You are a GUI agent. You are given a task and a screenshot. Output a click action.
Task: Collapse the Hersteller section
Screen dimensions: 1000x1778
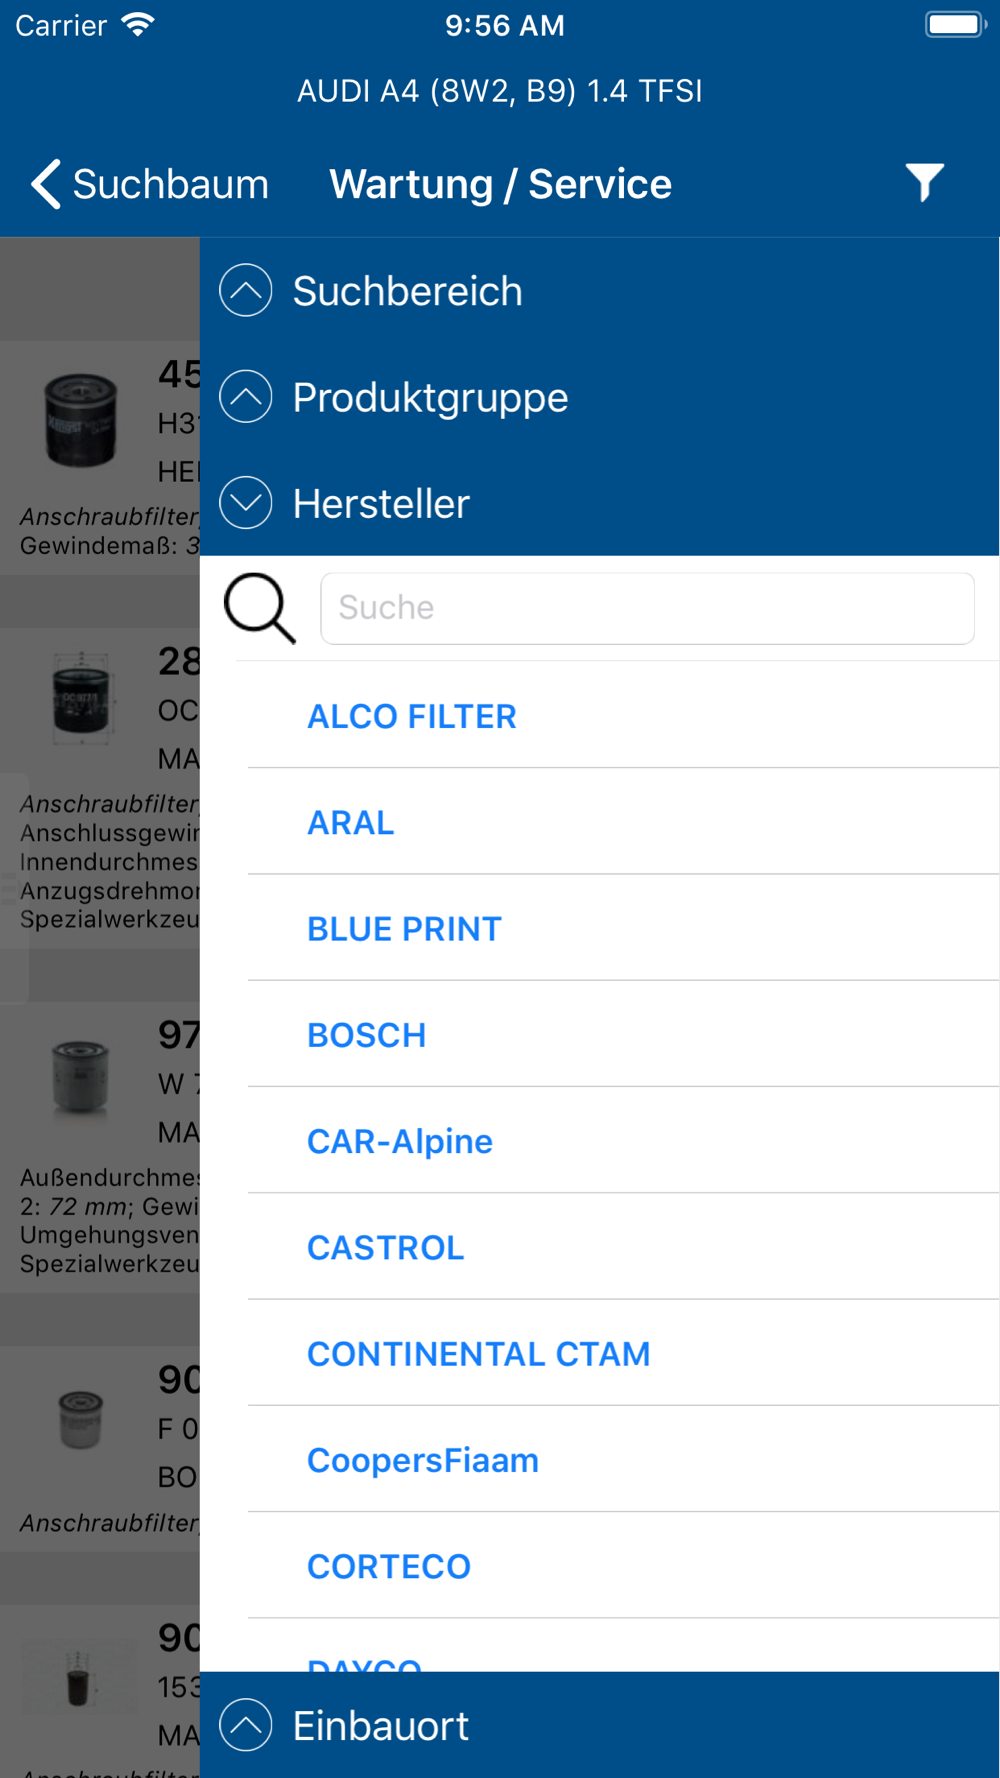(x=600, y=503)
